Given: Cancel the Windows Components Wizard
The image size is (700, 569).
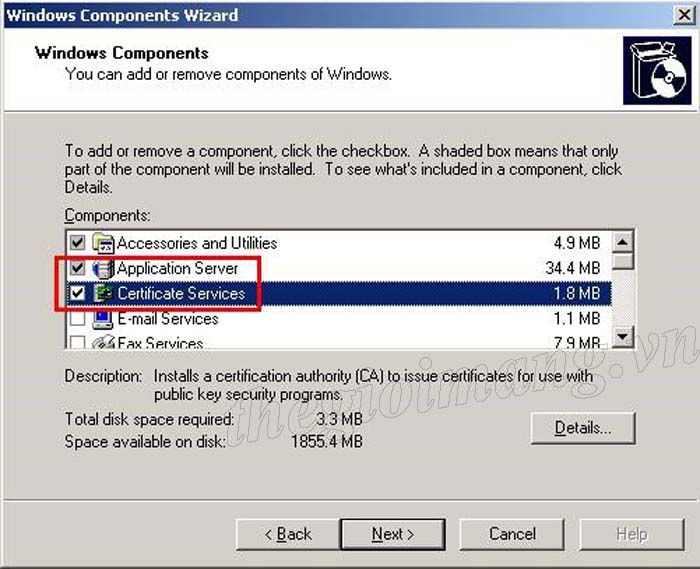Looking at the screenshot, I should (512, 534).
